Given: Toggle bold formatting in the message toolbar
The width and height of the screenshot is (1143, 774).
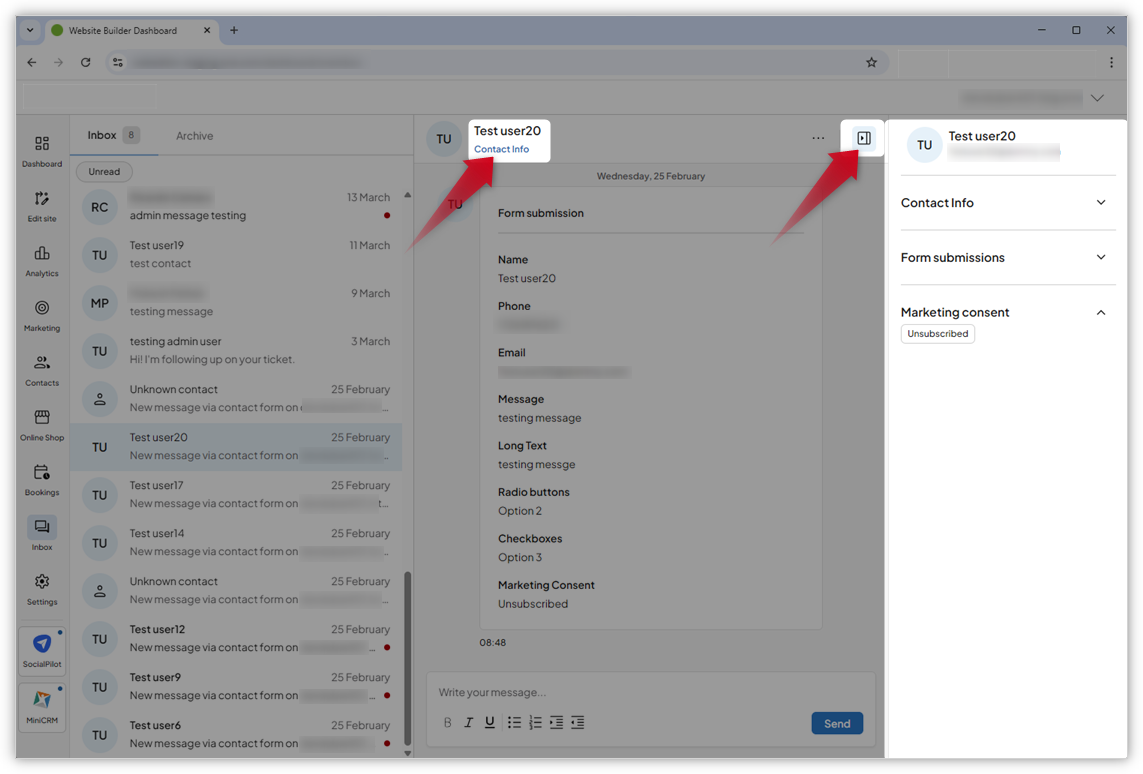Looking at the screenshot, I should [447, 722].
